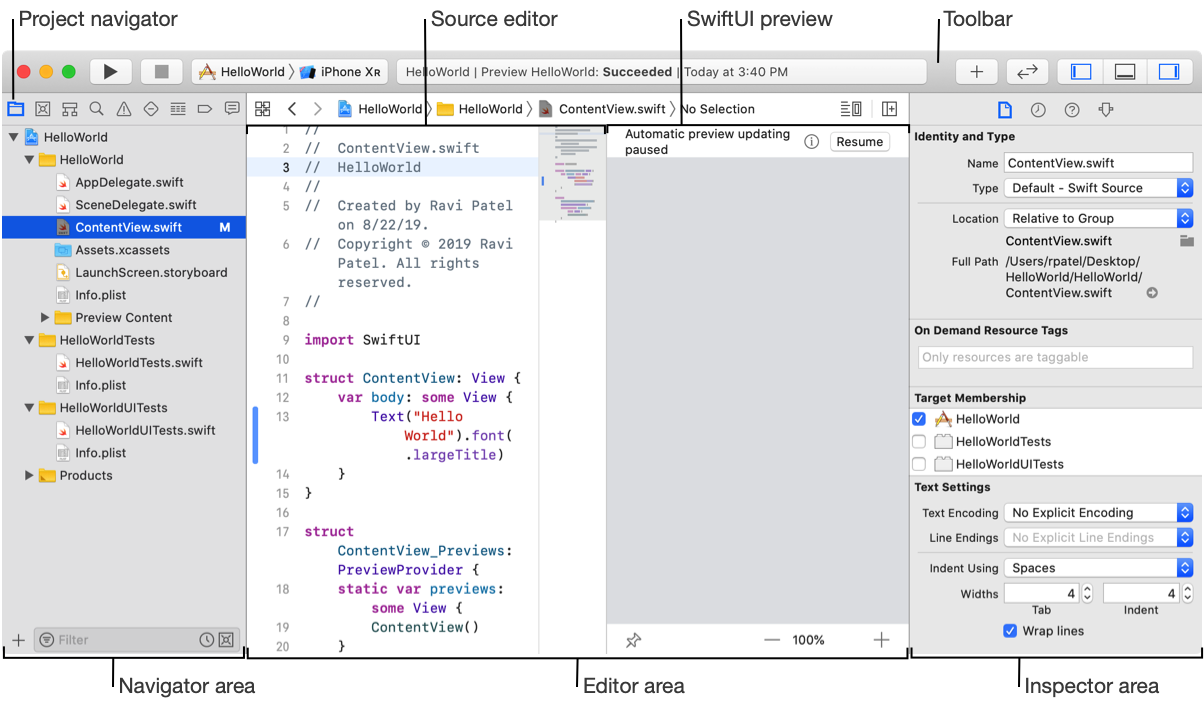
Task: Select the File inspector tab
Action: tap(1006, 109)
